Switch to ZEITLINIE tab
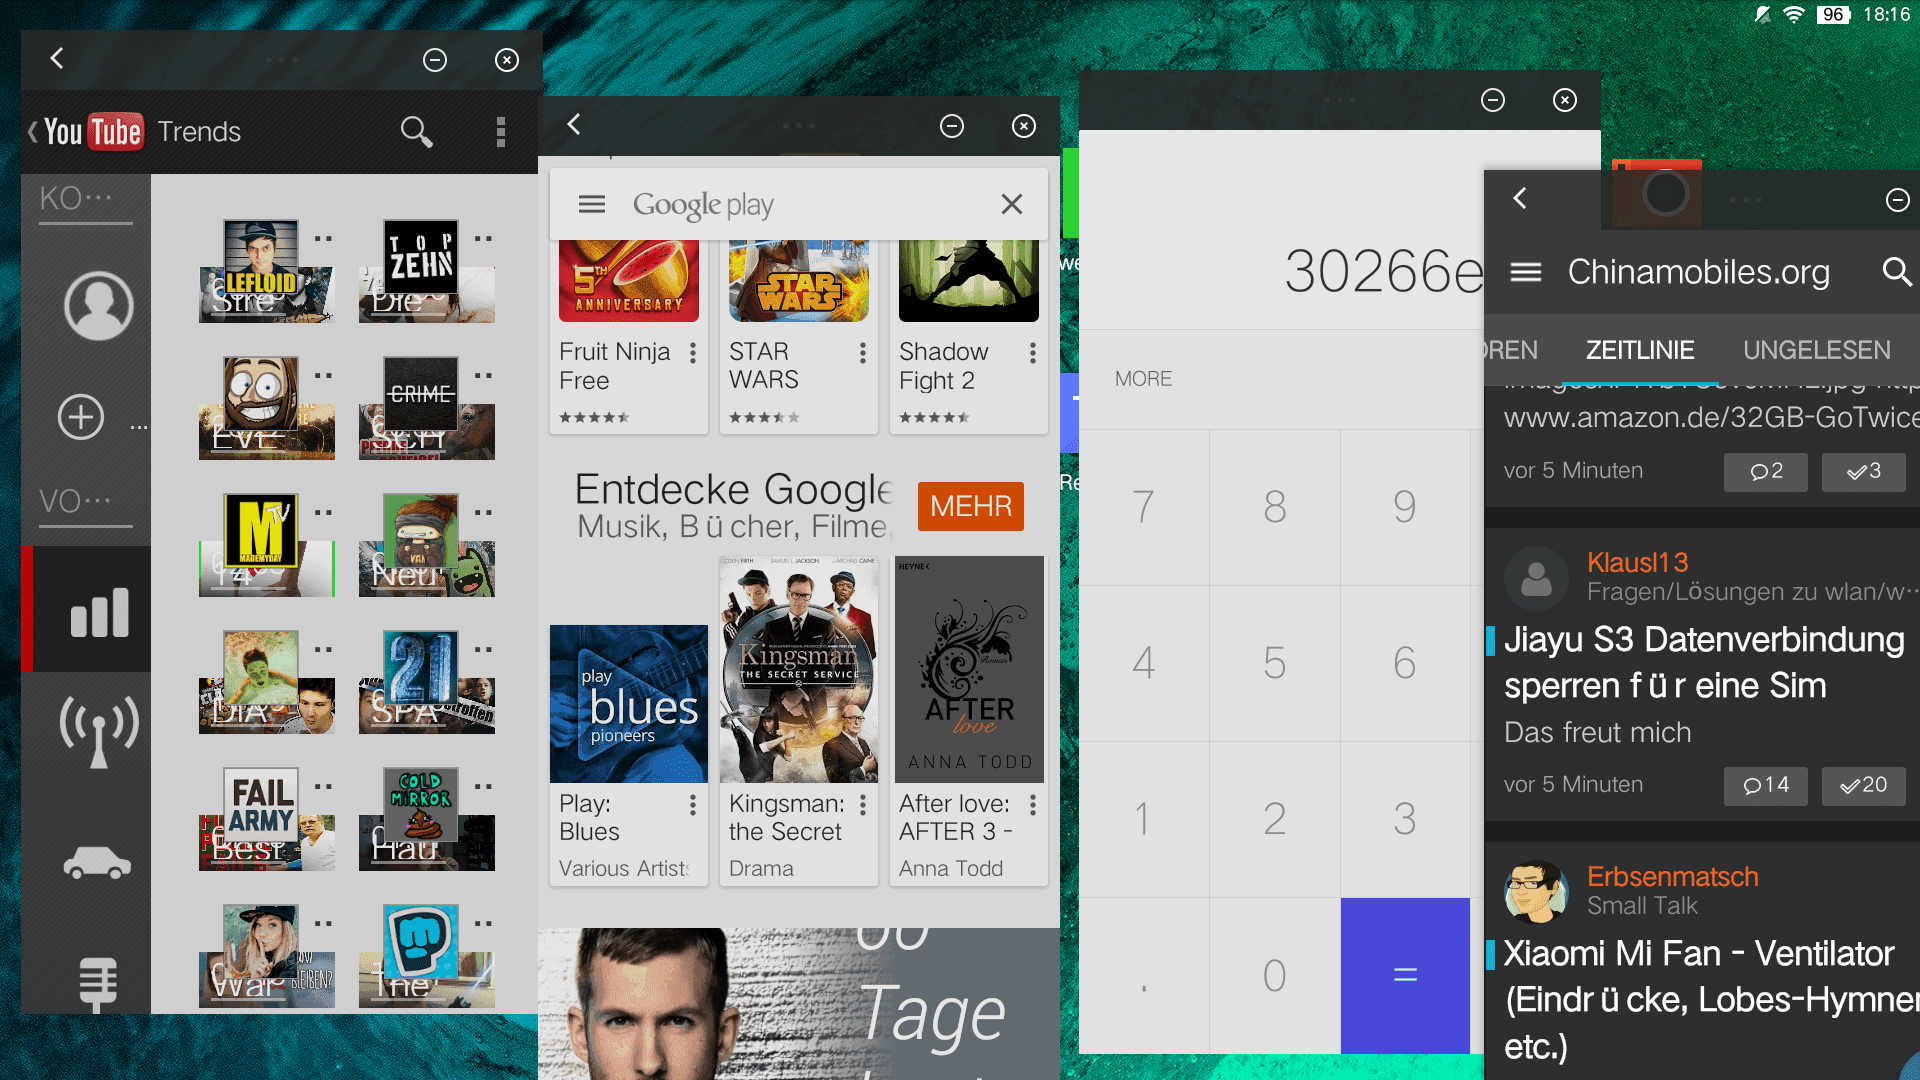The image size is (1920, 1080). (x=1640, y=350)
